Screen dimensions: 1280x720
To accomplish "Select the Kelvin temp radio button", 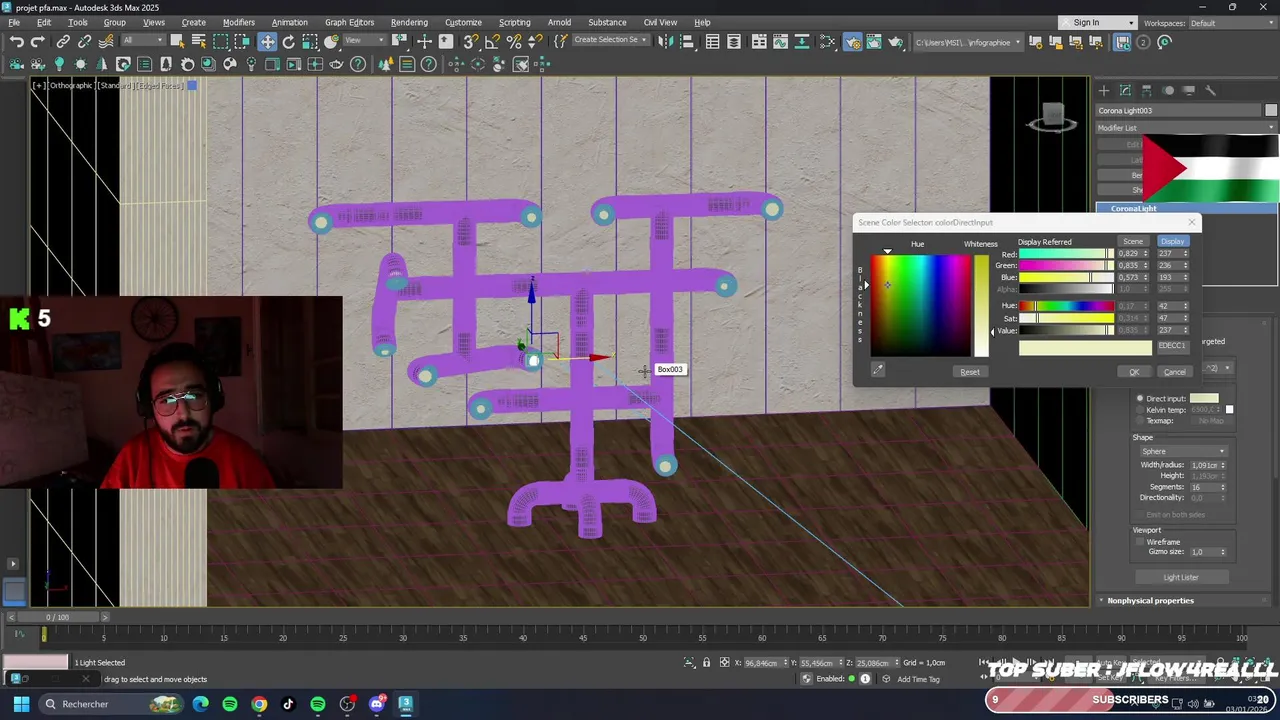I will (1140, 410).
